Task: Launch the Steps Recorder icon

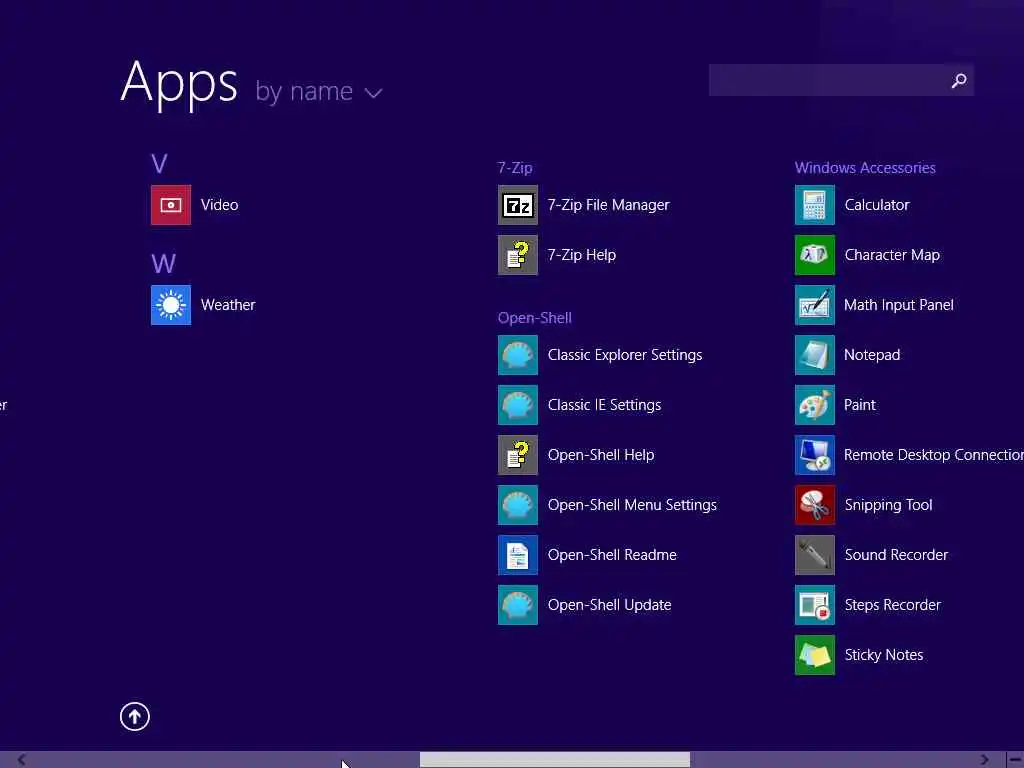Action: pyautogui.click(x=815, y=605)
